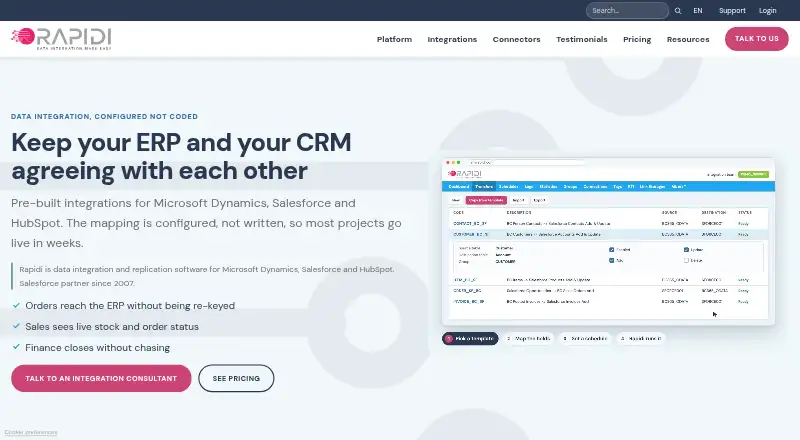Click the pink 'Create from template' button in demo

point(486,200)
